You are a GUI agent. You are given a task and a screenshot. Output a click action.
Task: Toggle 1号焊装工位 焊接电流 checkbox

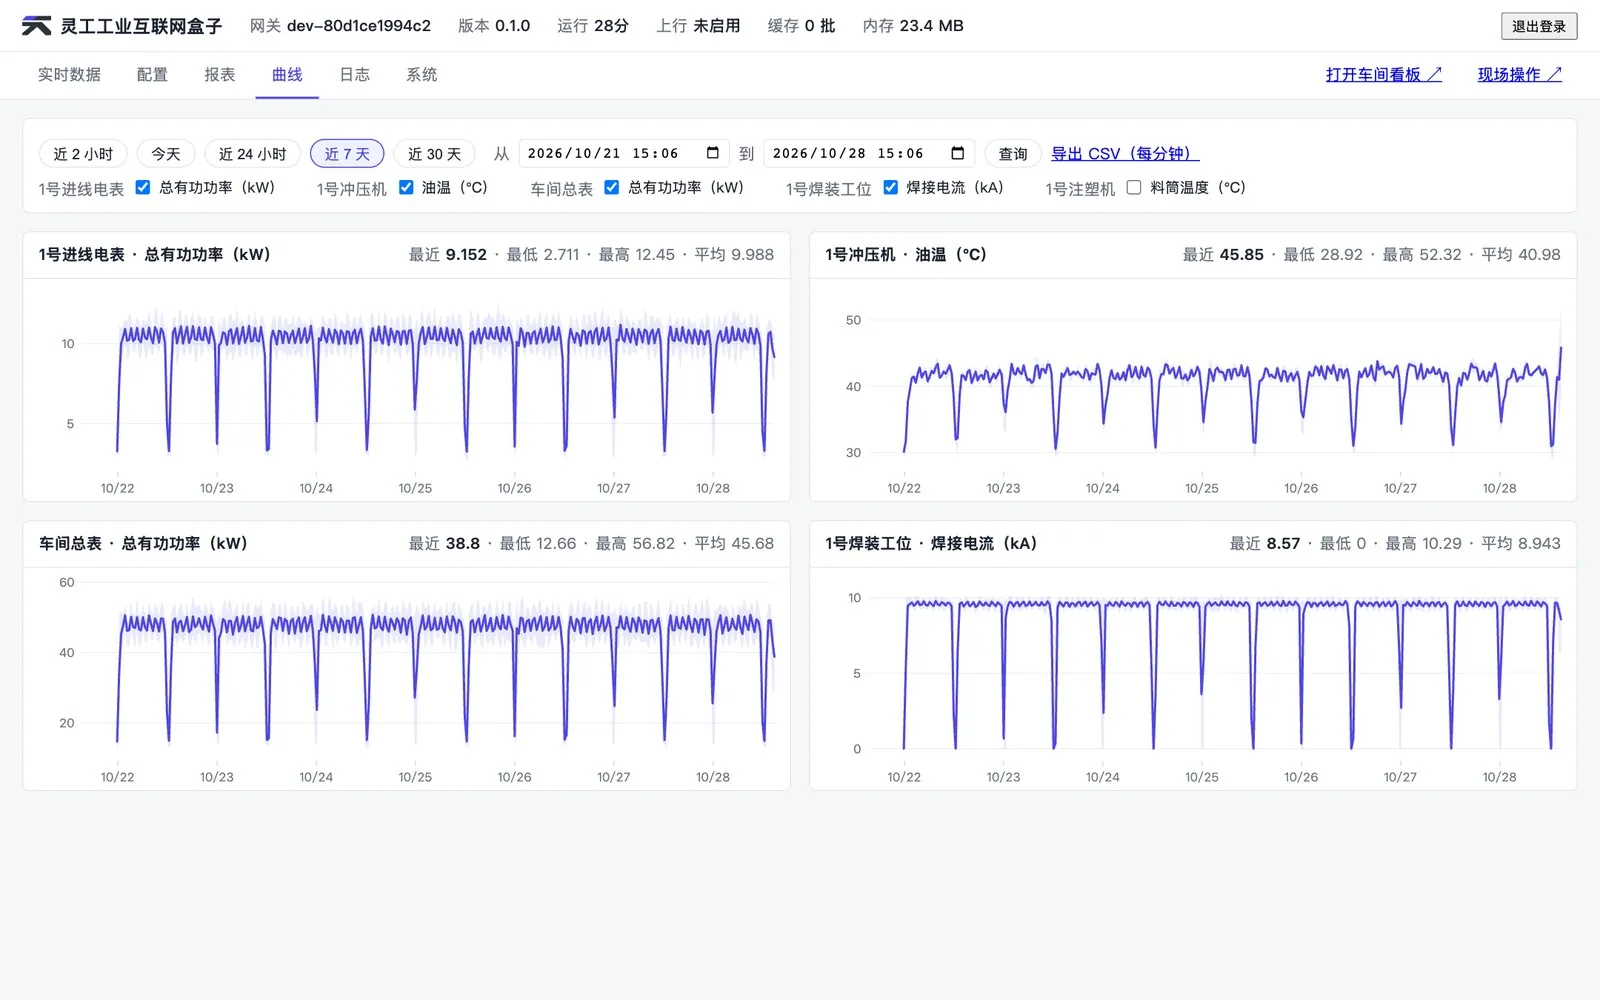[x=890, y=187]
